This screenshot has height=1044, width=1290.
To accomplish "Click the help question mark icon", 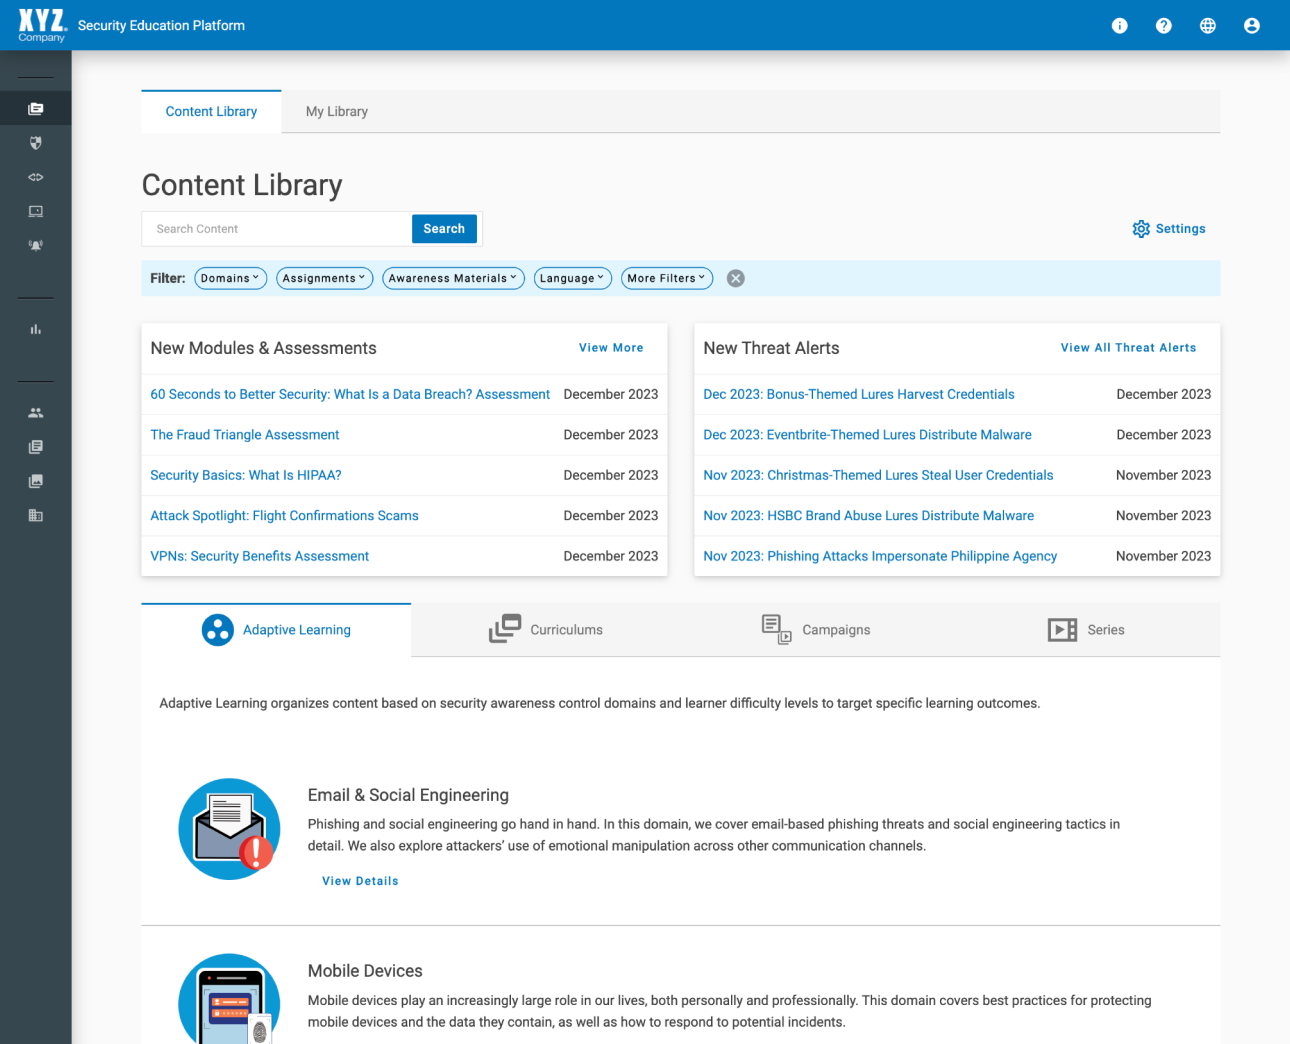I will [1163, 26].
